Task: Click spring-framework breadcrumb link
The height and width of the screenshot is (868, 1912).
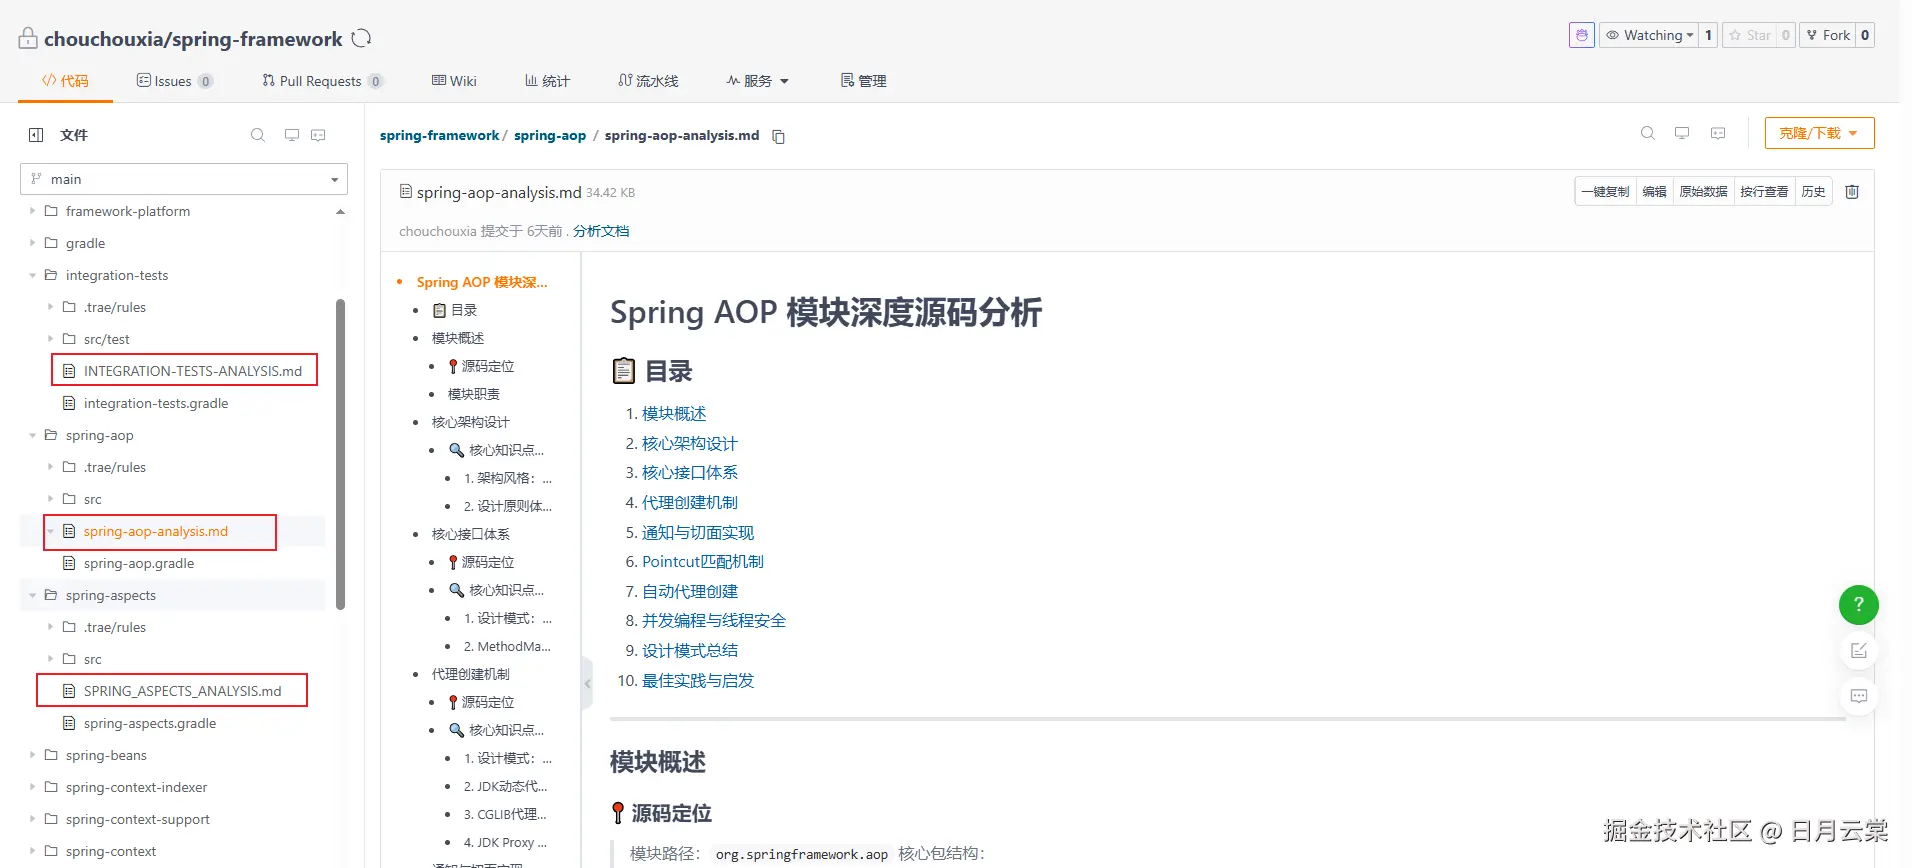Action: click(x=439, y=135)
